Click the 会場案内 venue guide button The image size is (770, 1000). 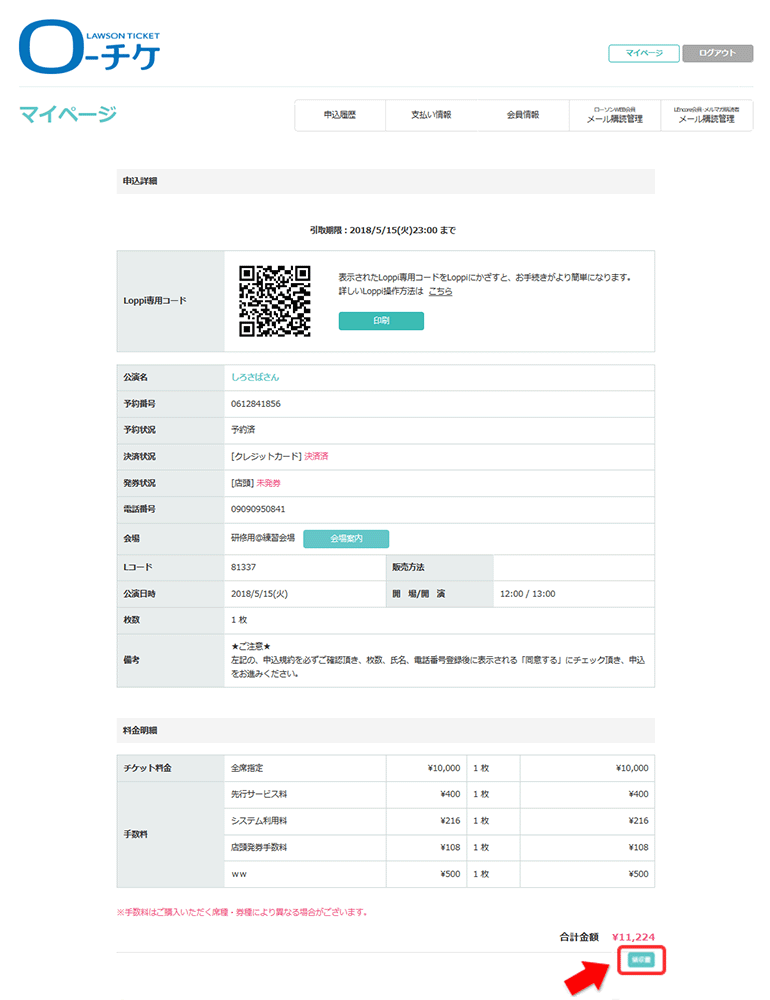click(345, 538)
